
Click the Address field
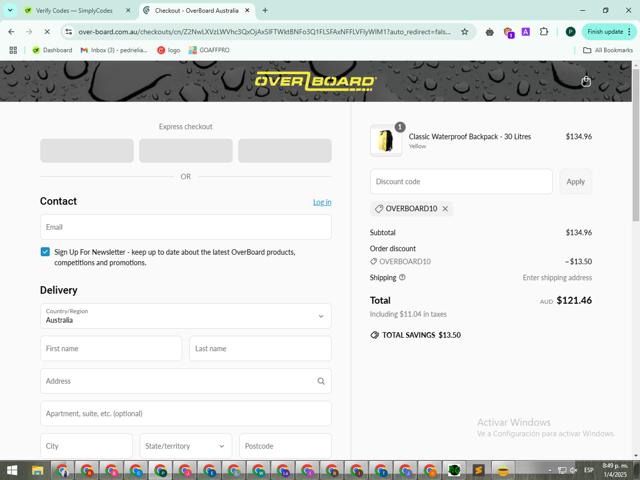[186, 381]
